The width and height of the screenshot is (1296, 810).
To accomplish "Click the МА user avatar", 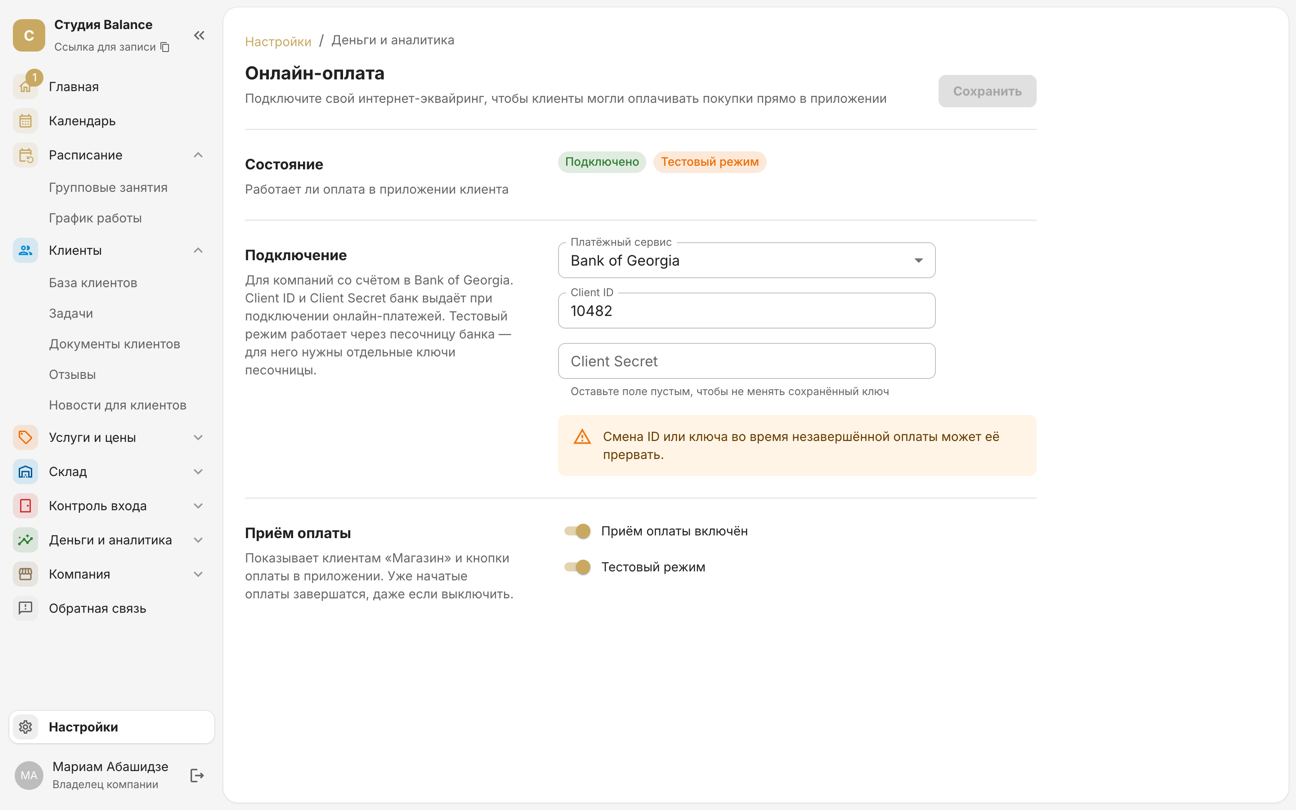I will (x=29, y=775).
